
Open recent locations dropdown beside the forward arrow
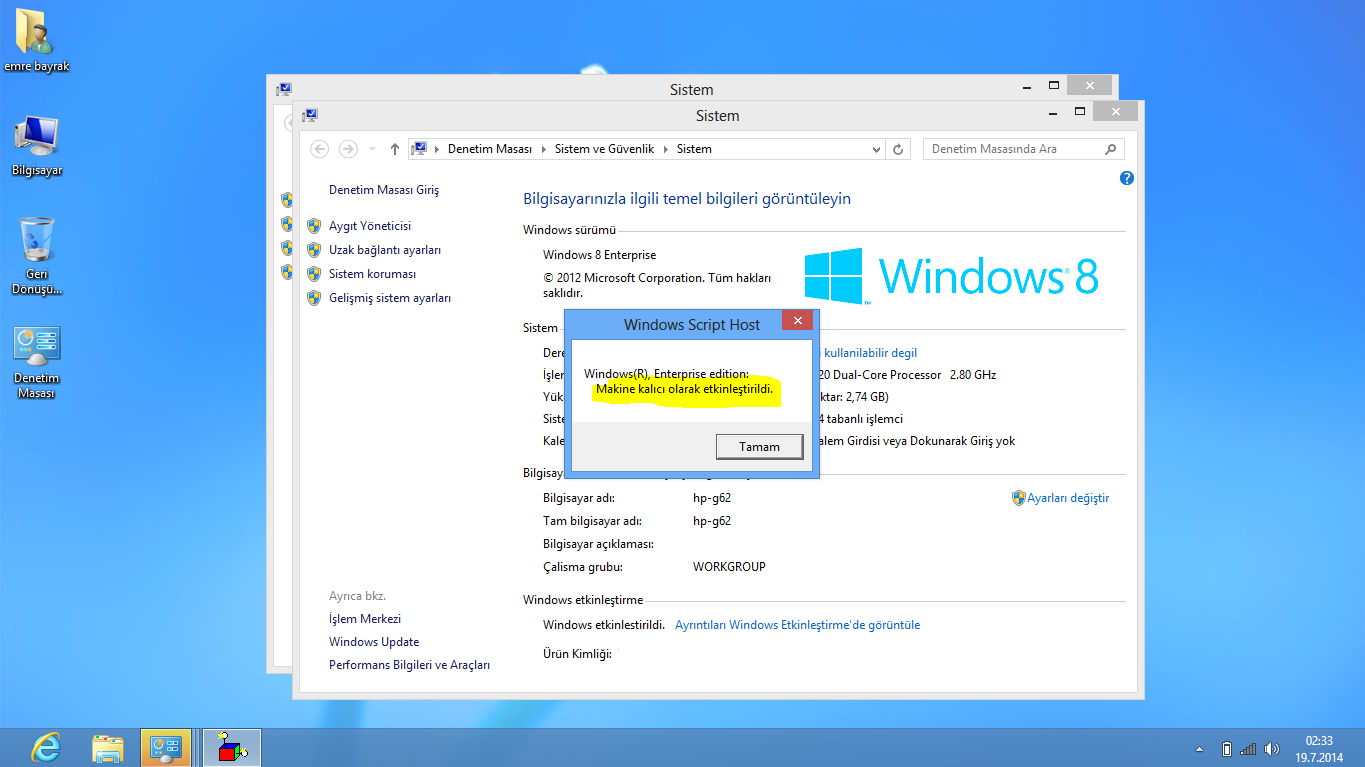point(372,149)
